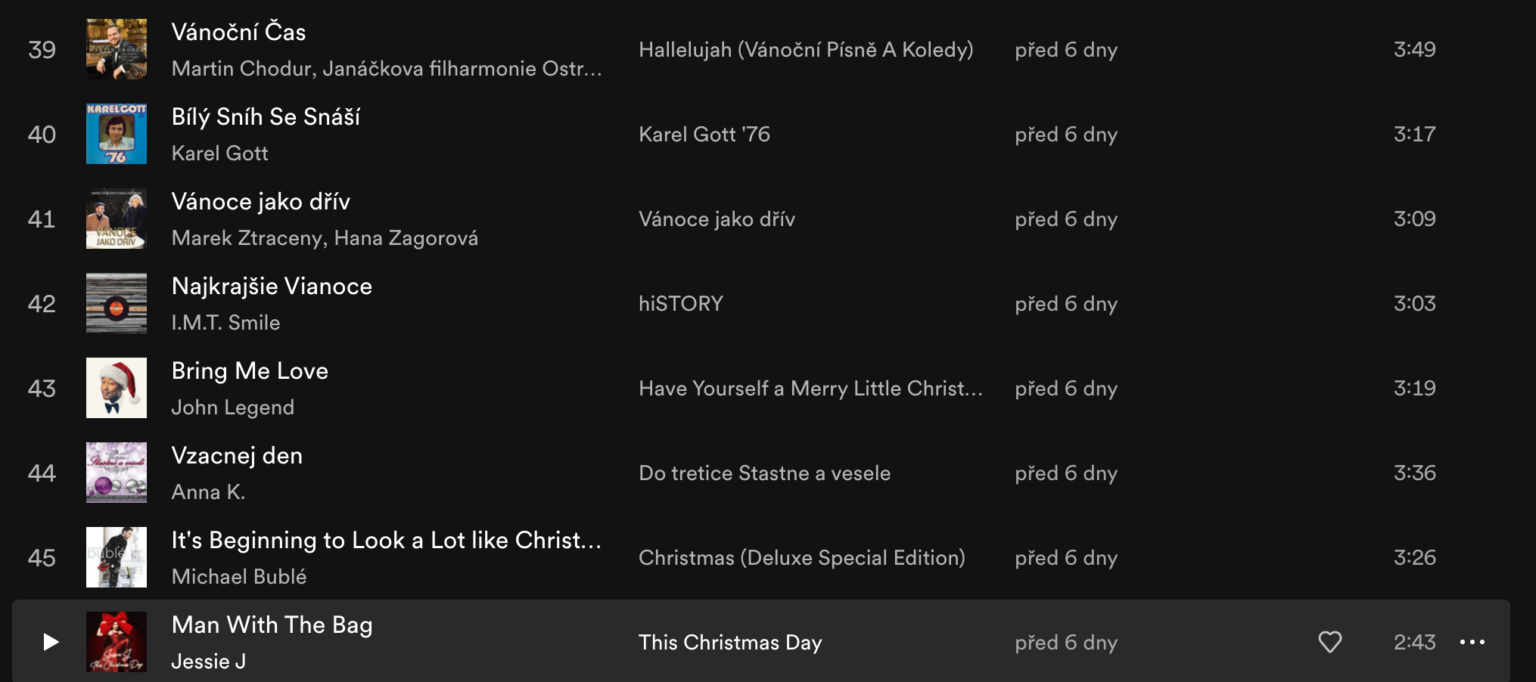Open the album art thumbnail for "Vánoční Čas"
1536x682 pixels.
(116, 48)
